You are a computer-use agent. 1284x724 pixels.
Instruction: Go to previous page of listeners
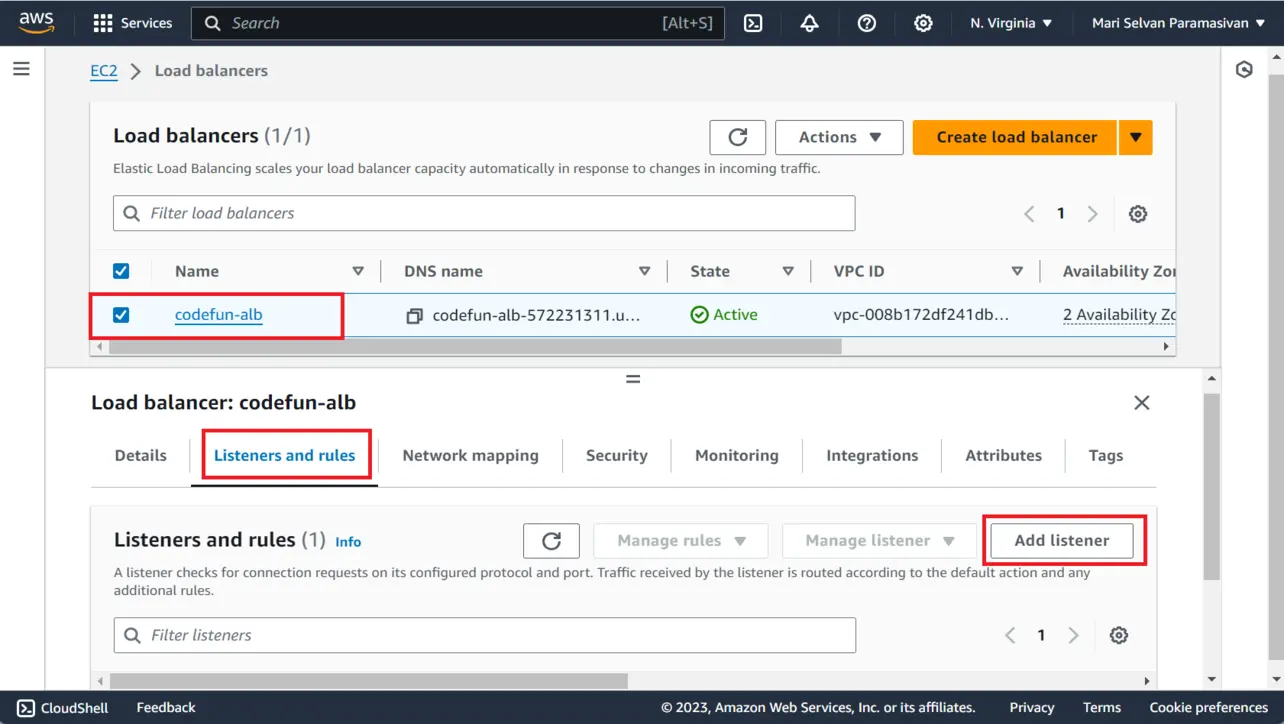point(1010,635)
